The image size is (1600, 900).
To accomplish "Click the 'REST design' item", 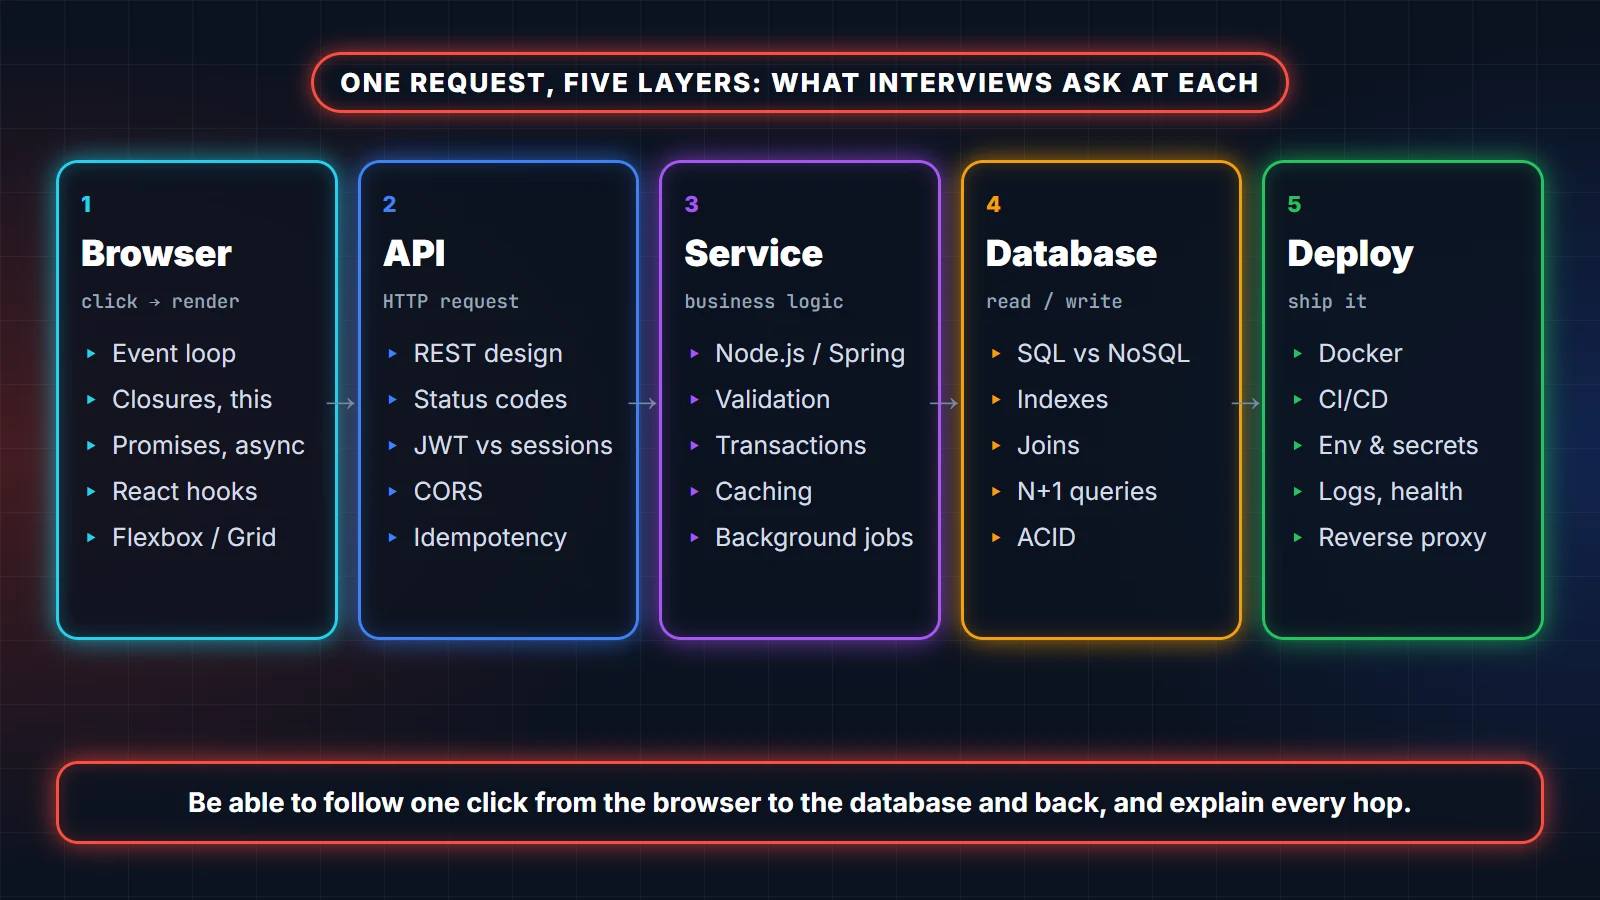I will [488, 353].
